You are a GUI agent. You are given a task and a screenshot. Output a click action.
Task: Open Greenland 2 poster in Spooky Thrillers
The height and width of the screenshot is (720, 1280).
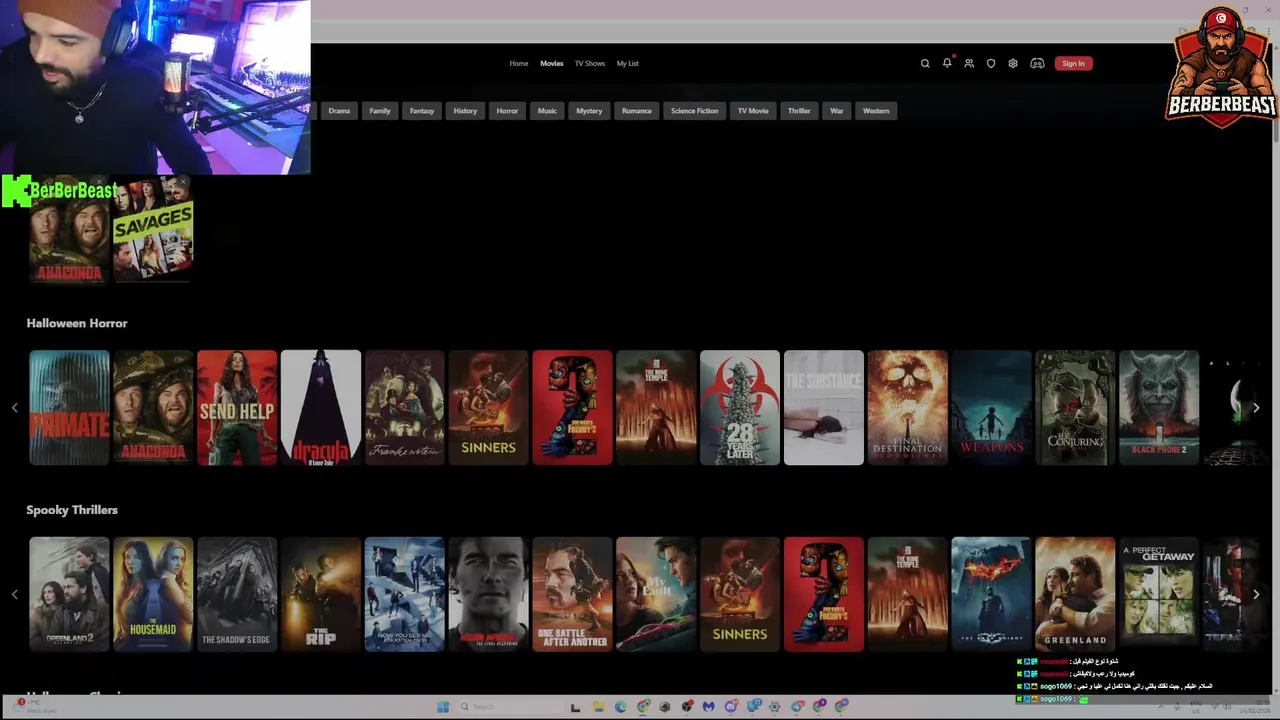click(69, 594)
